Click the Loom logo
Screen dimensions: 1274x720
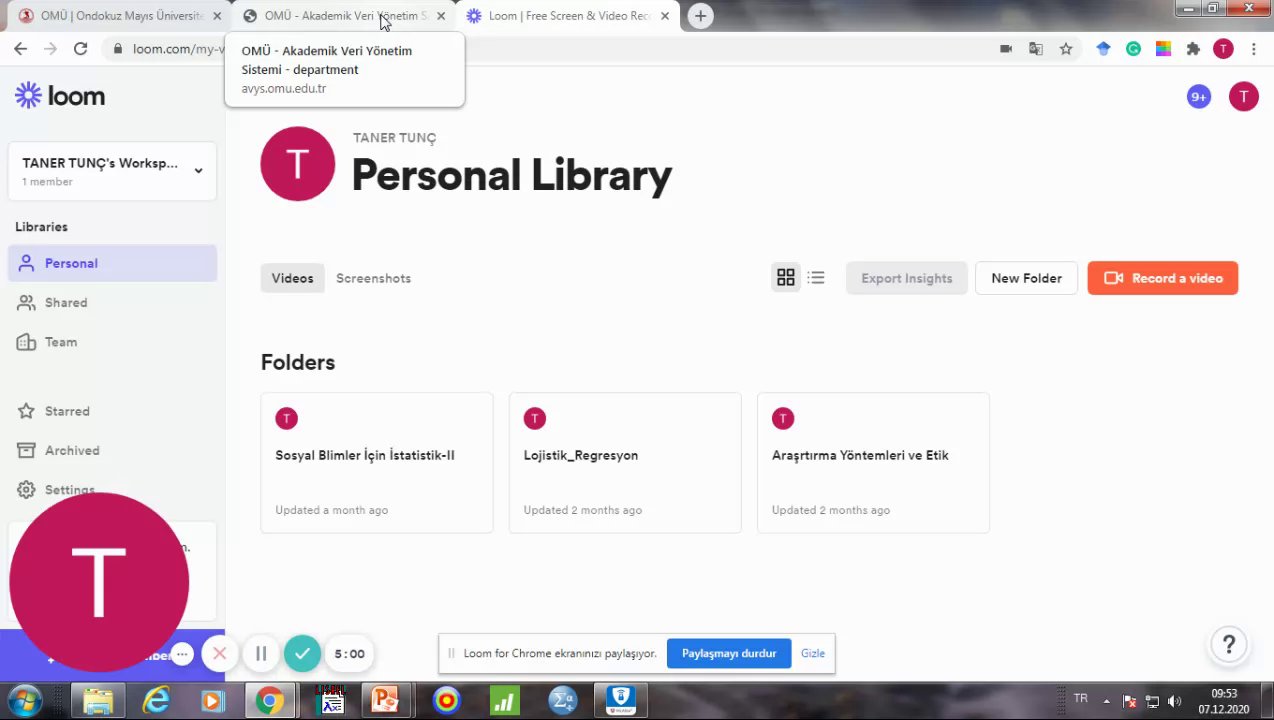click(x=60, y=96)
